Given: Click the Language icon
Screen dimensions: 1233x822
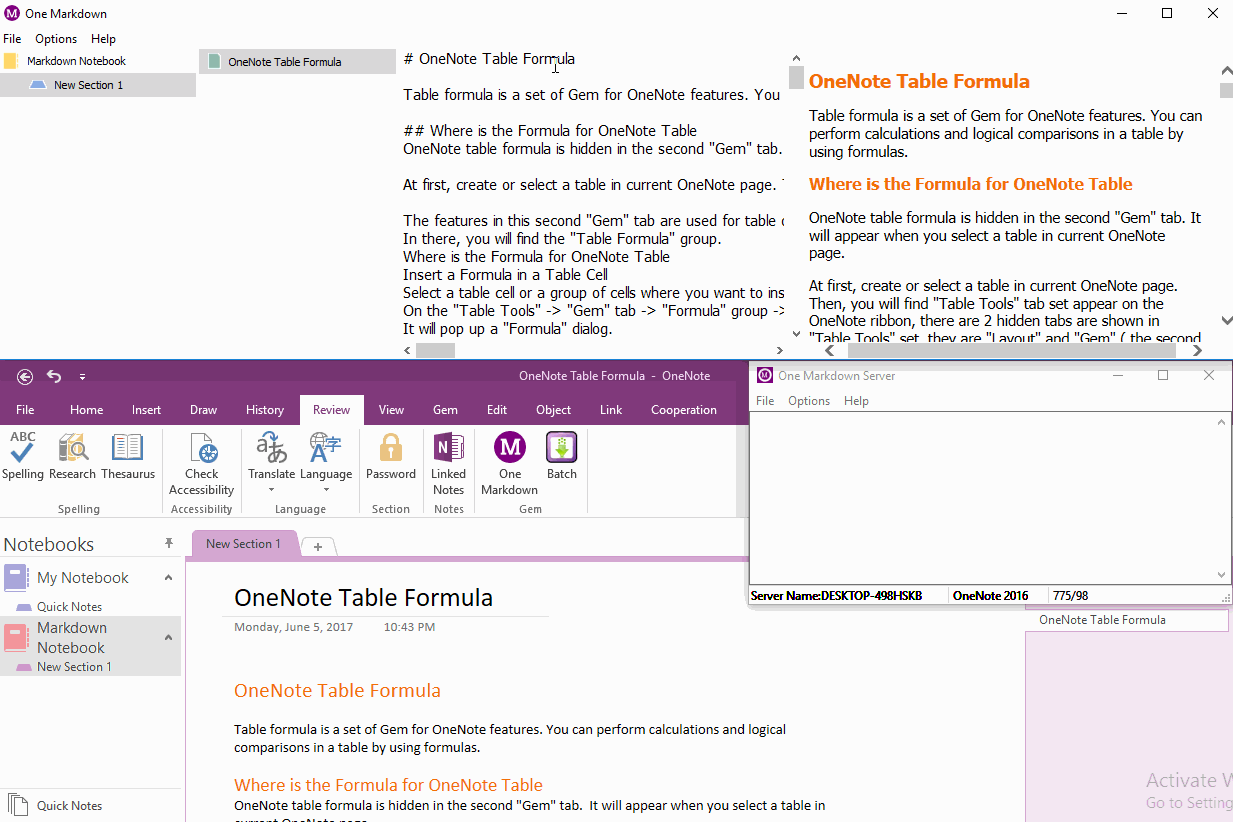Looking at the screenshot, I should 326,447.
